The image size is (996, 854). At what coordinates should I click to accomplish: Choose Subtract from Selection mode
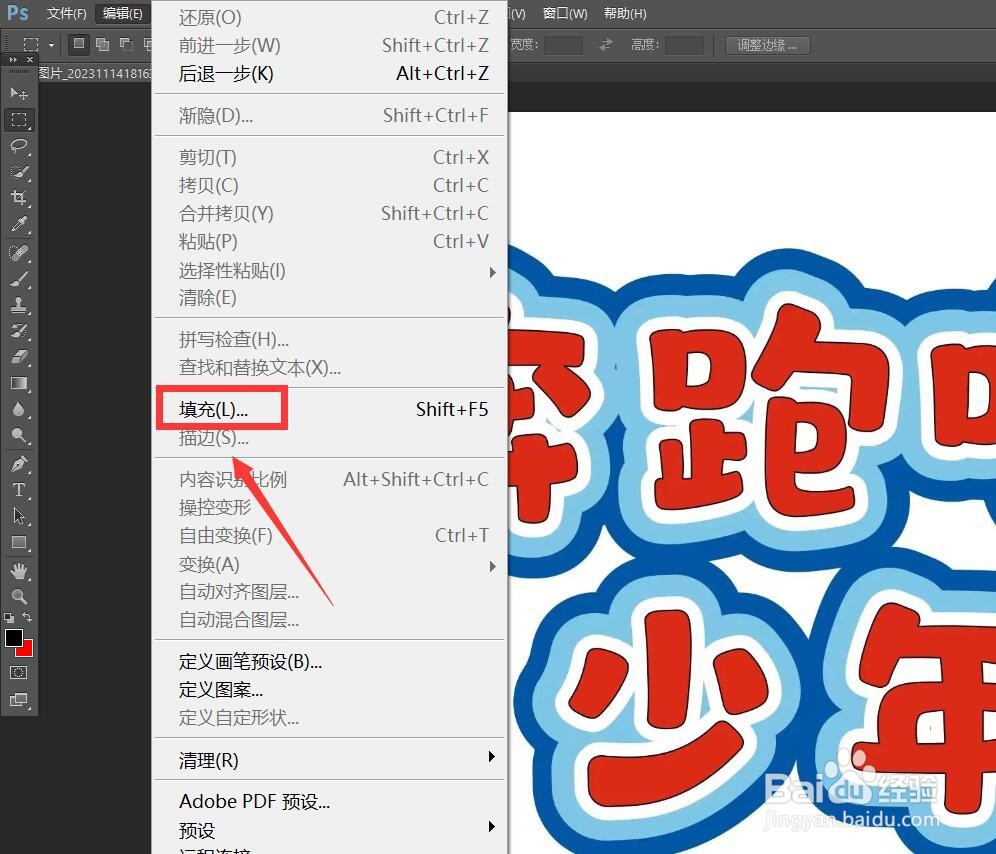point(126,44)
